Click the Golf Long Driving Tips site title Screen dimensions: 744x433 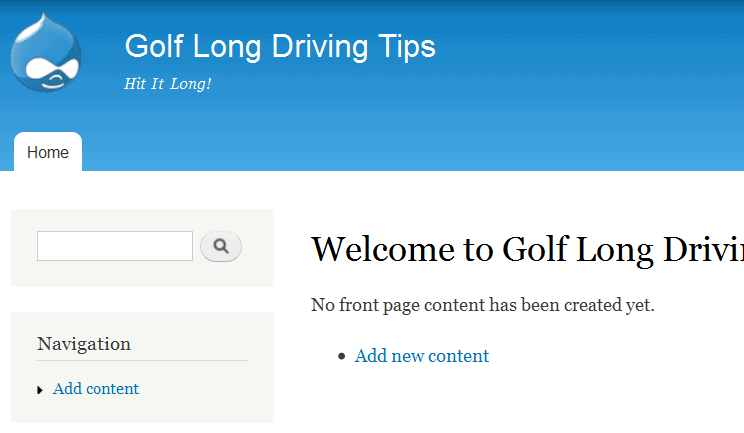coord(280,47)
